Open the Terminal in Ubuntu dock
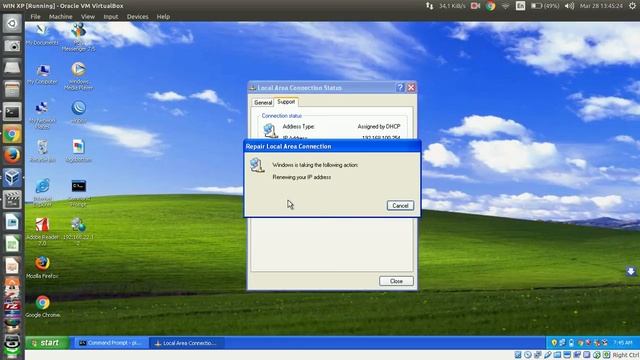The height and width of the screenshot is (360, 640). pos(12,112)
